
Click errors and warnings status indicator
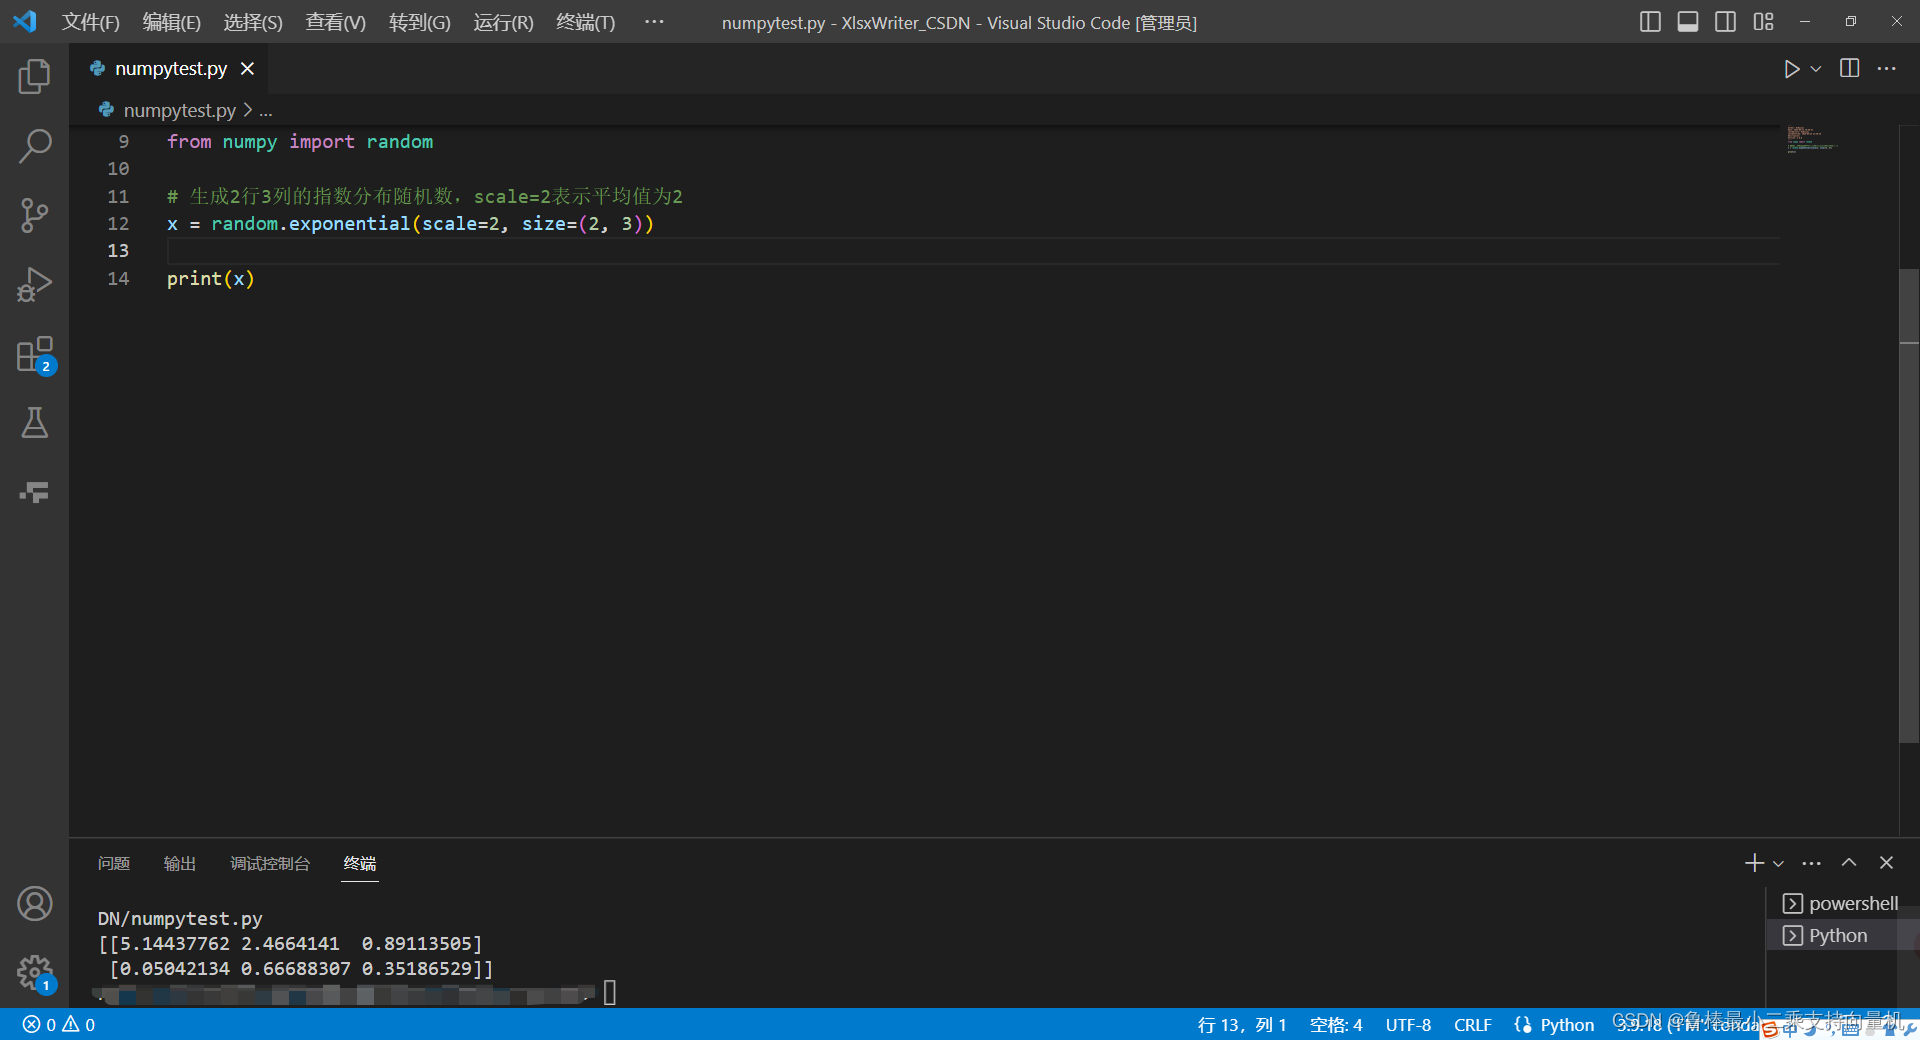coord(59,1025)
